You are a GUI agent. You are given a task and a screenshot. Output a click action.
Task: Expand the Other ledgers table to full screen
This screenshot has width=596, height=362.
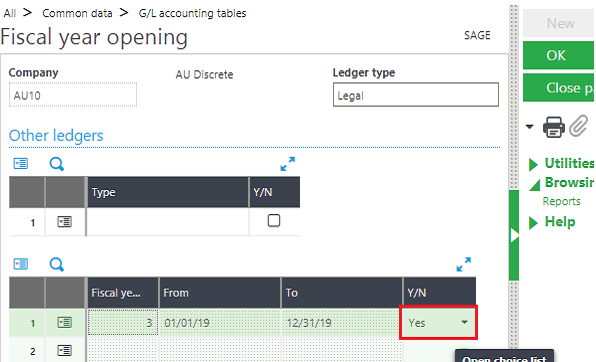pyautogui.click(x=287, y=164)
